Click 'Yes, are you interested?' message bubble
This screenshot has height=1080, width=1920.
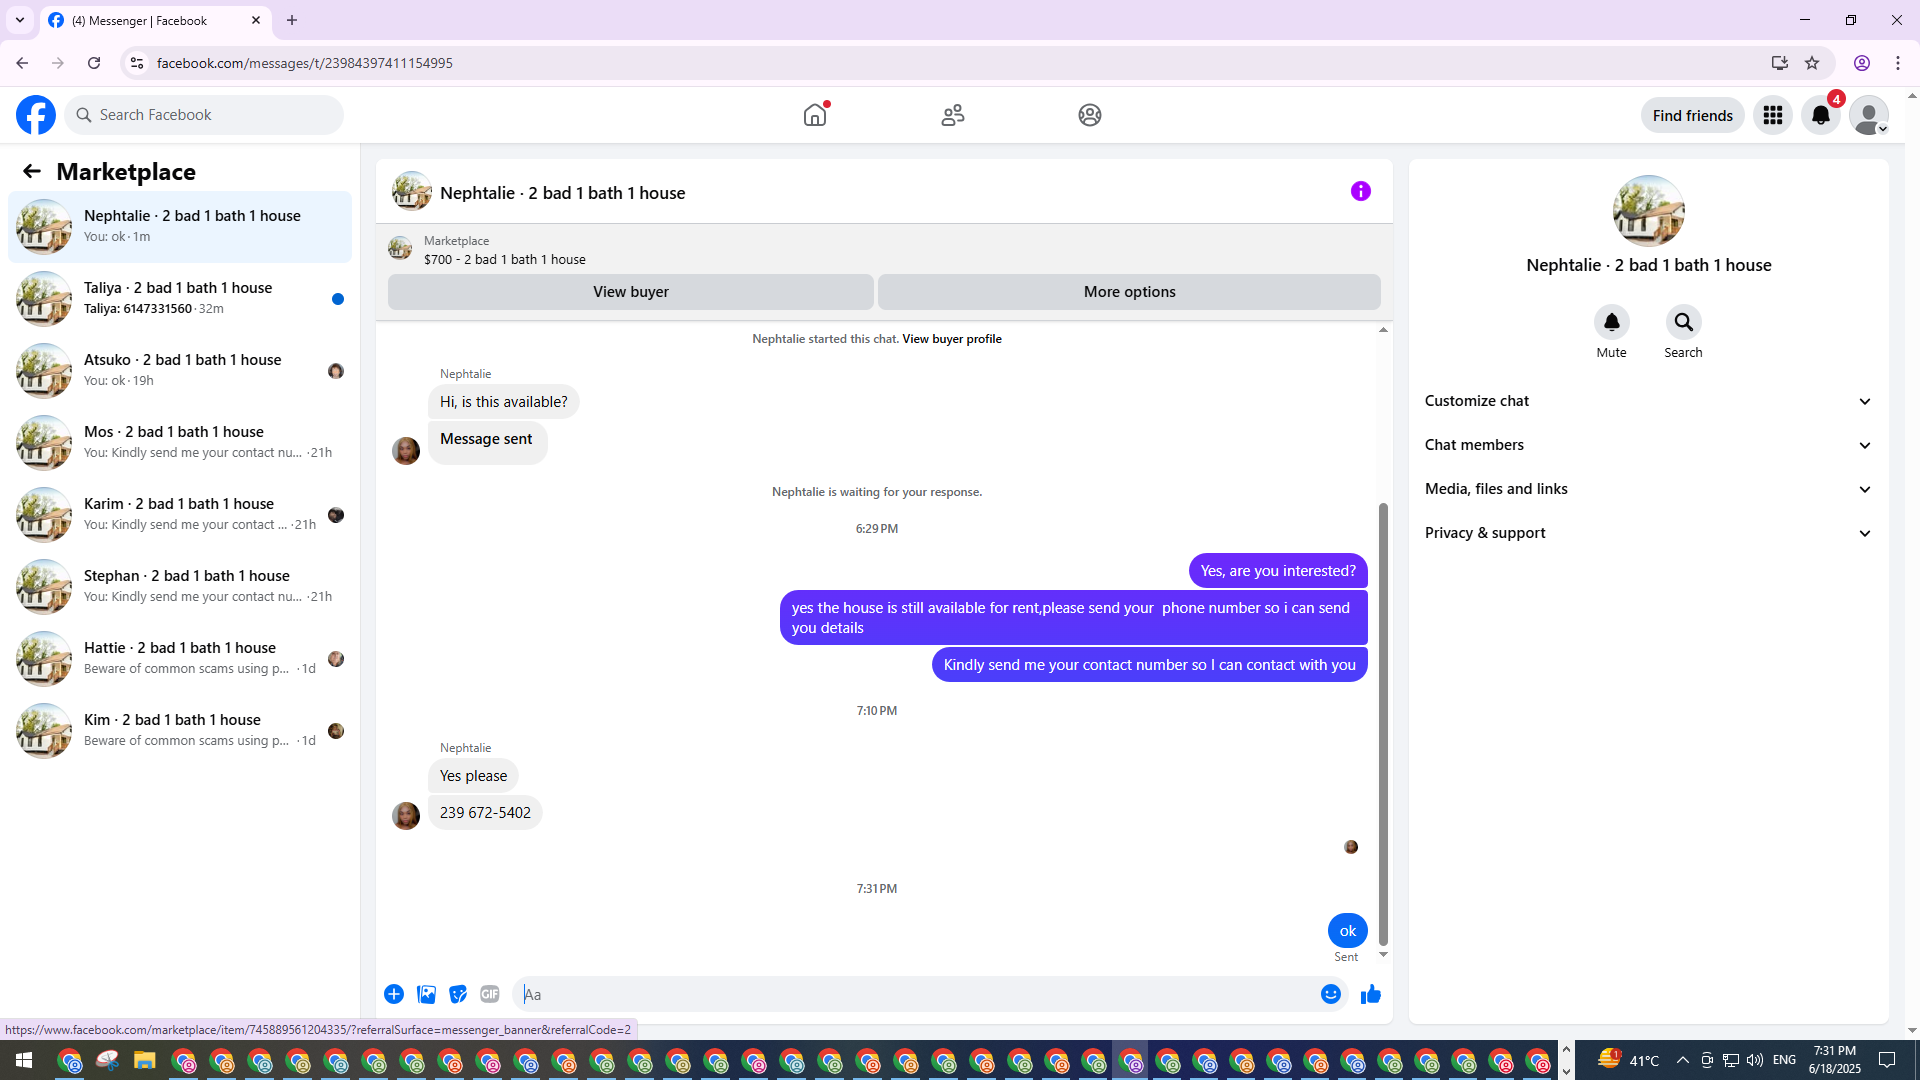(1278, 571)
